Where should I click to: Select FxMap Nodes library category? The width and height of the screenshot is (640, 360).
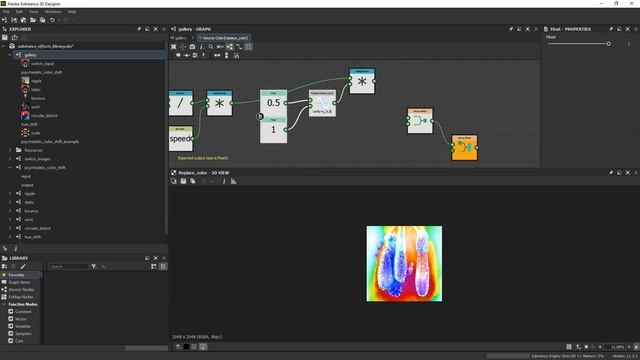click(x=21, y=297)
